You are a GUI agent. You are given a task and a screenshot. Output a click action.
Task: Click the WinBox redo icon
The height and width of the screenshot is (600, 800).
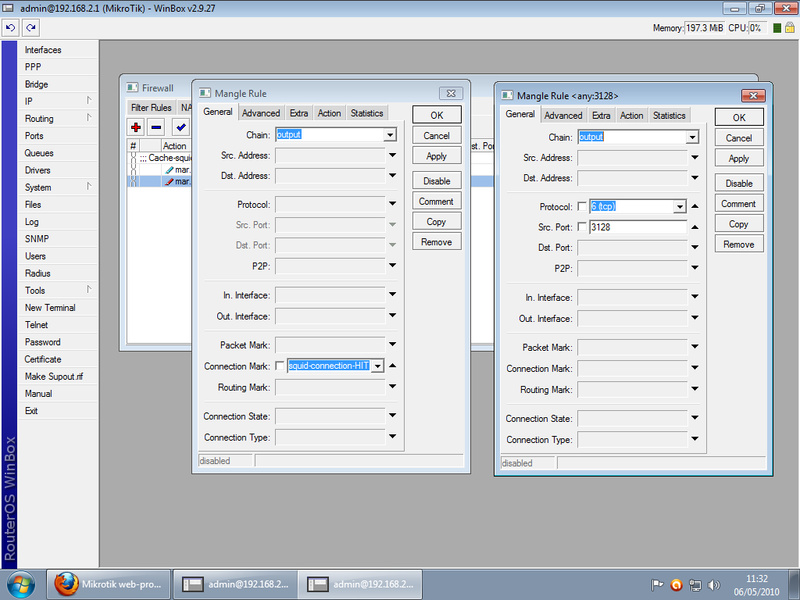tap(31, 28)
